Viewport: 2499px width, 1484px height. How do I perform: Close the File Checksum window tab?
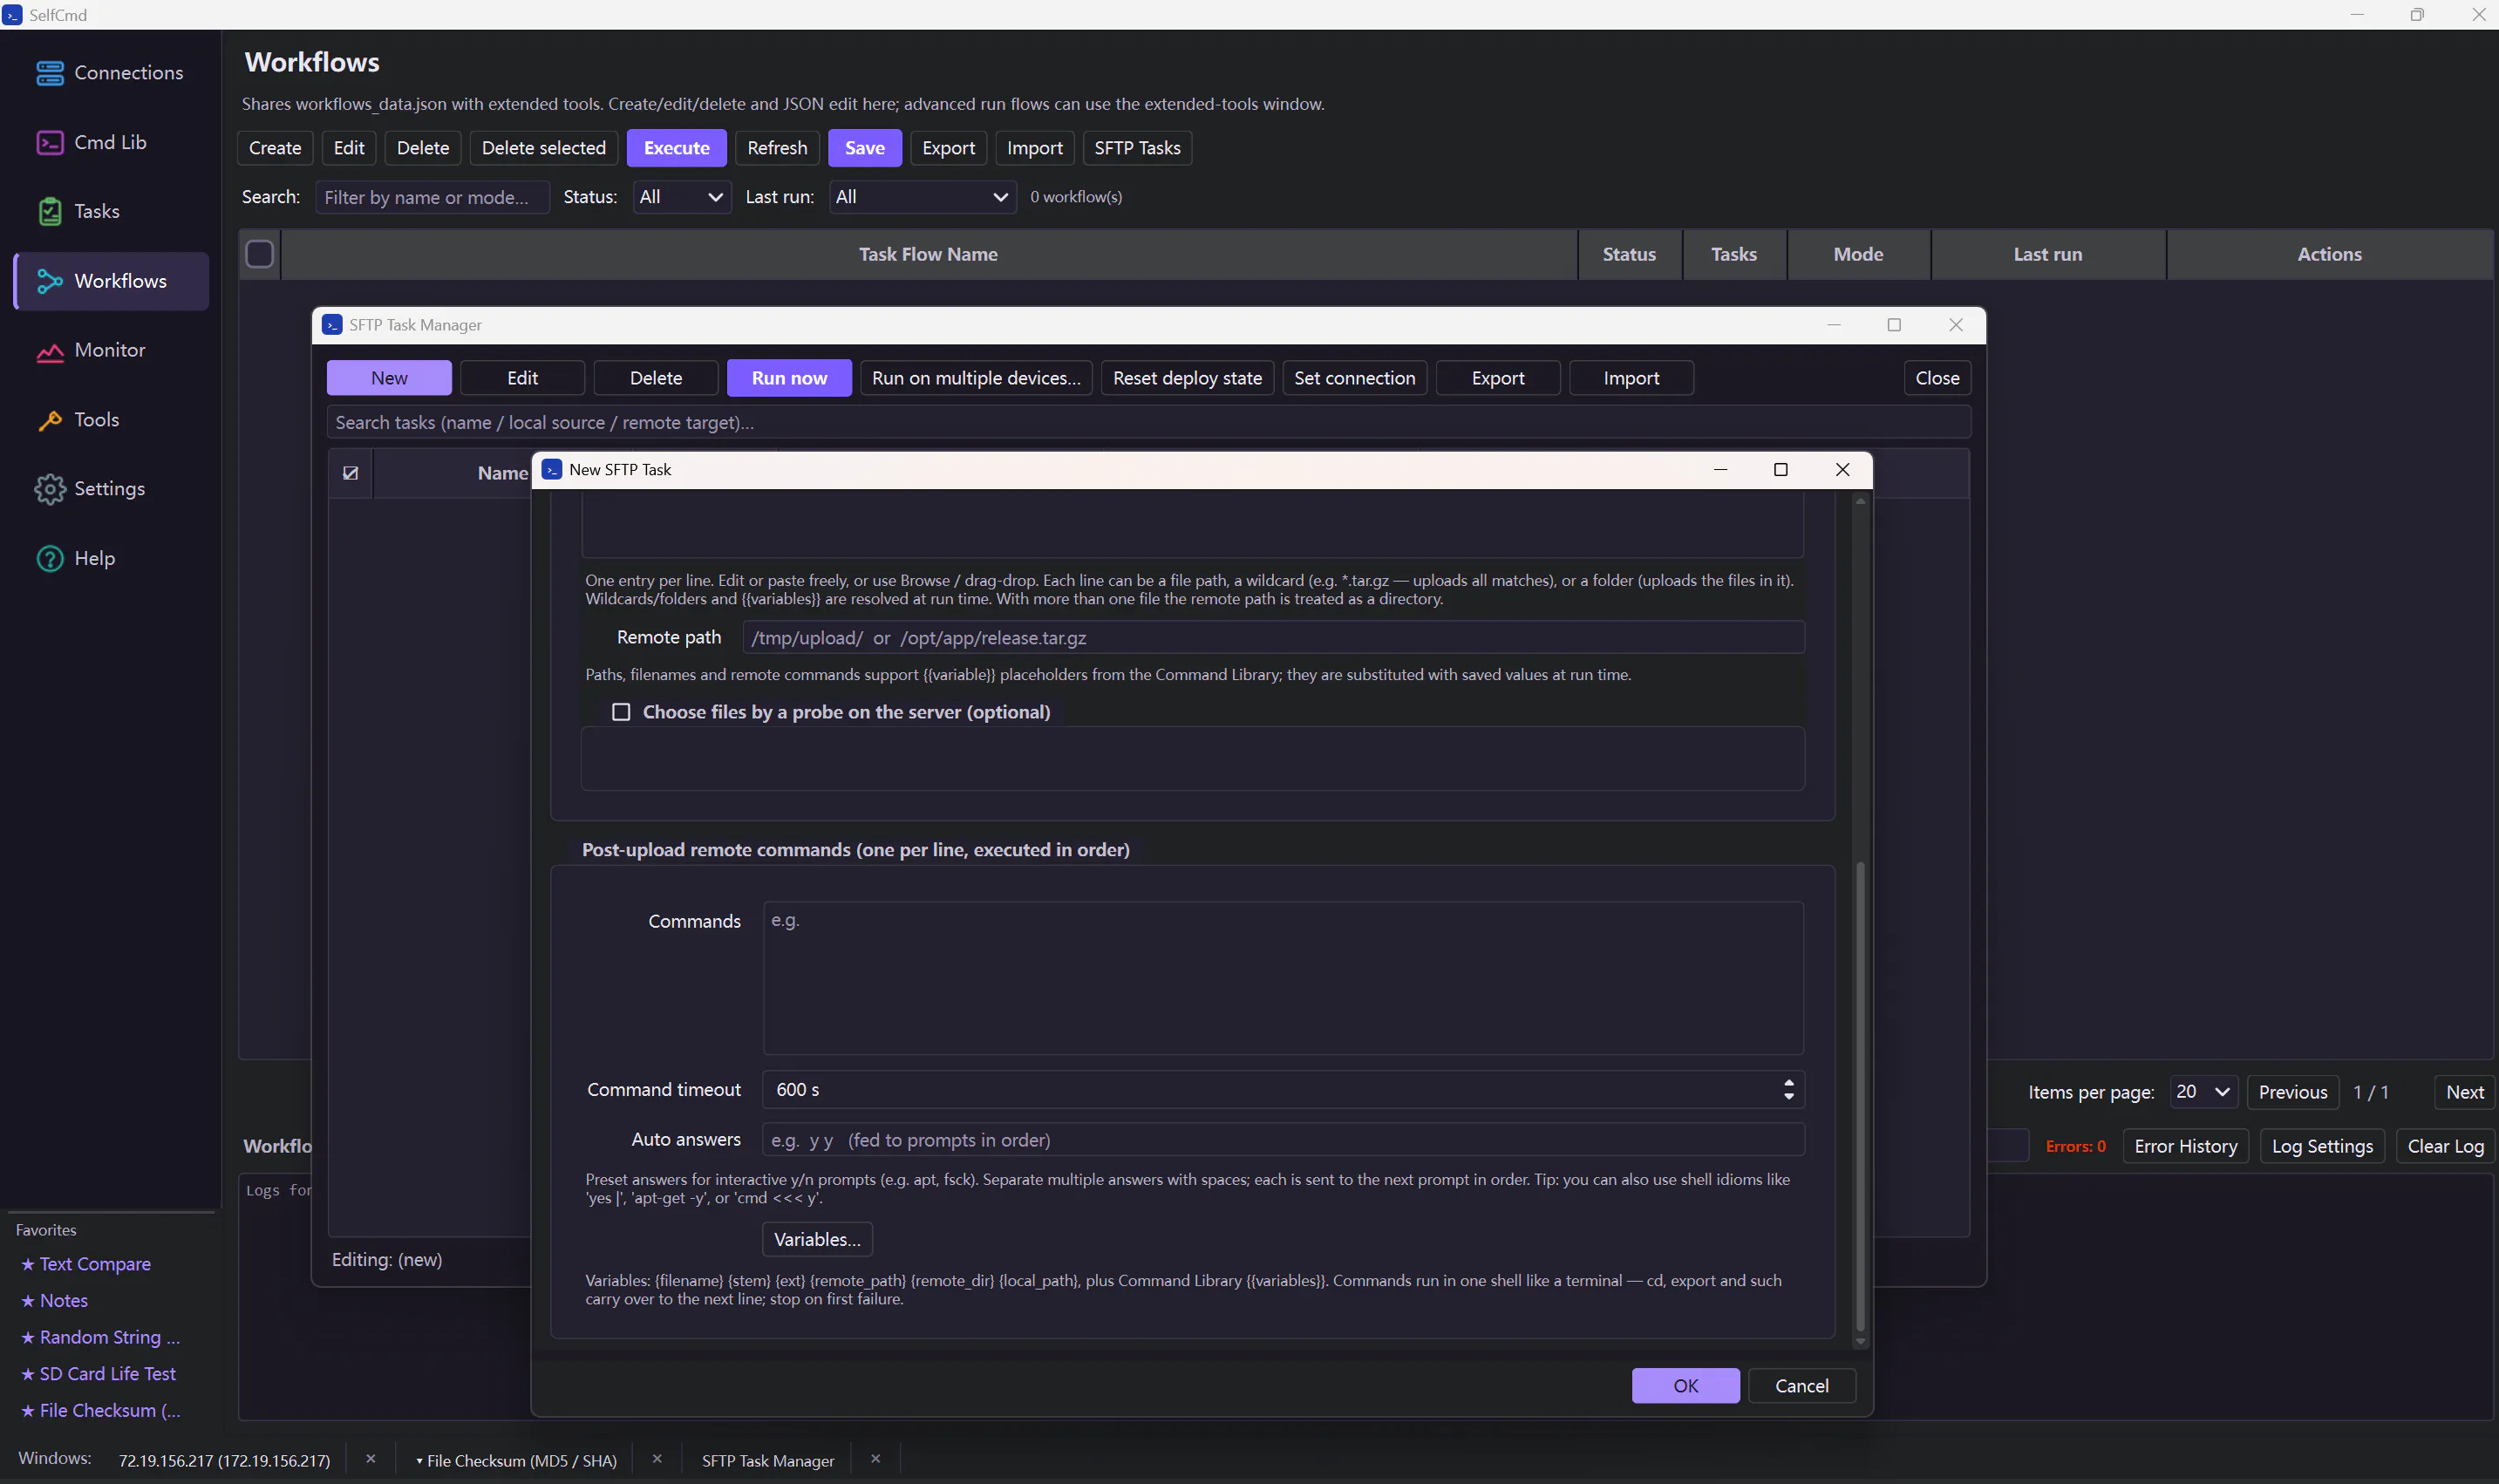[657, 1459]
